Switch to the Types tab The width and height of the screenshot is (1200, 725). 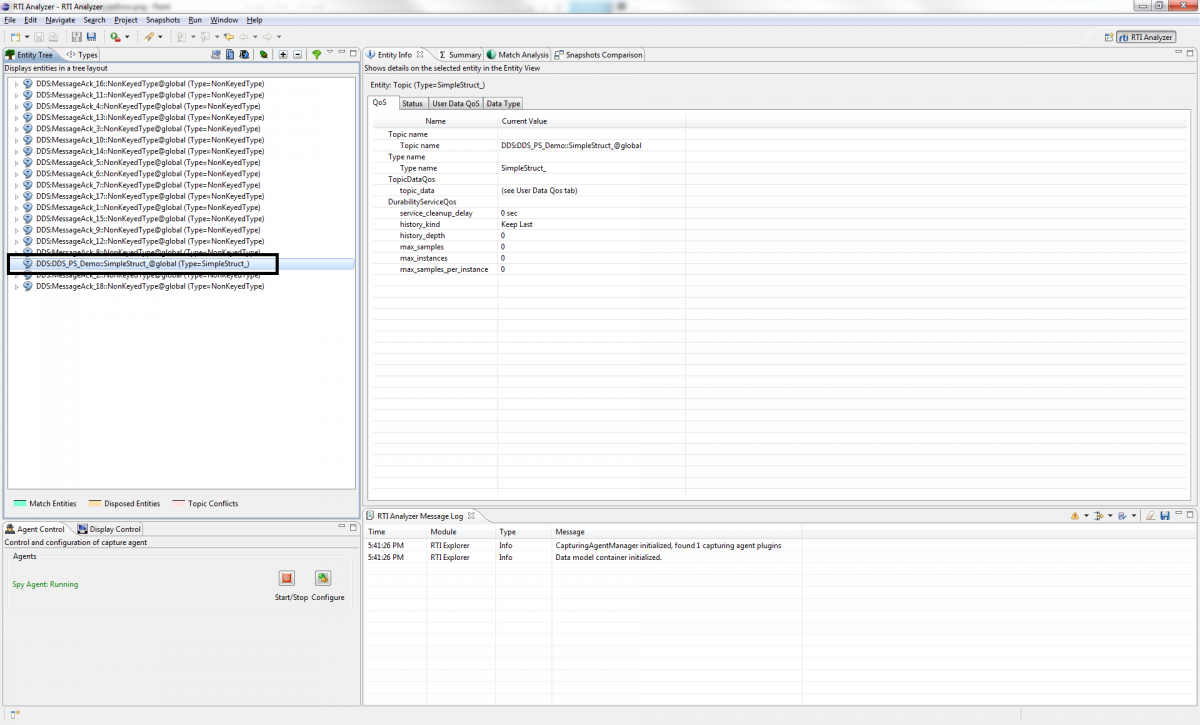click(83, 55)
